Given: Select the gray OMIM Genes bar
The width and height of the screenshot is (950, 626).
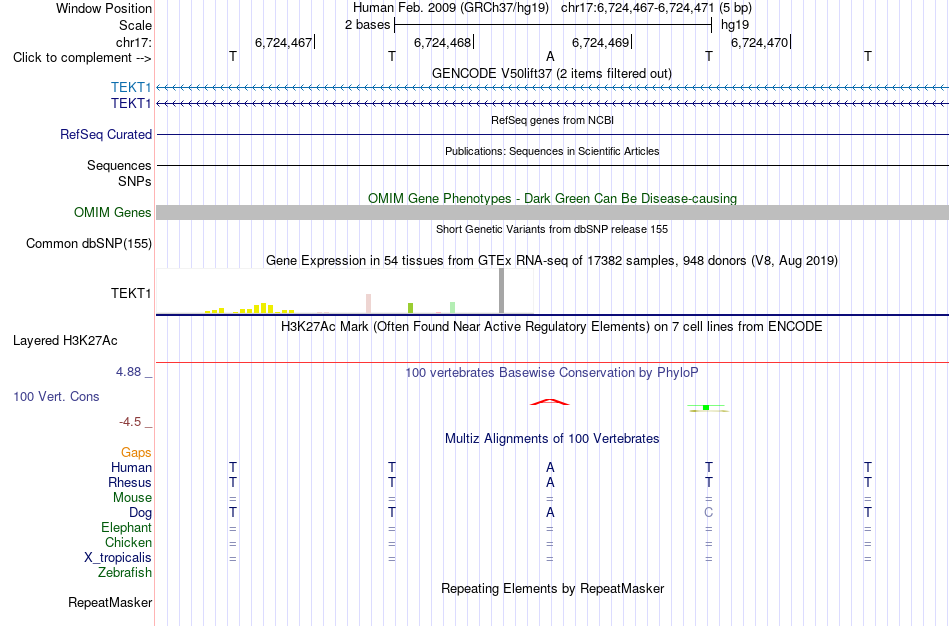Looking at the screenshot, I should click(553, 212).
